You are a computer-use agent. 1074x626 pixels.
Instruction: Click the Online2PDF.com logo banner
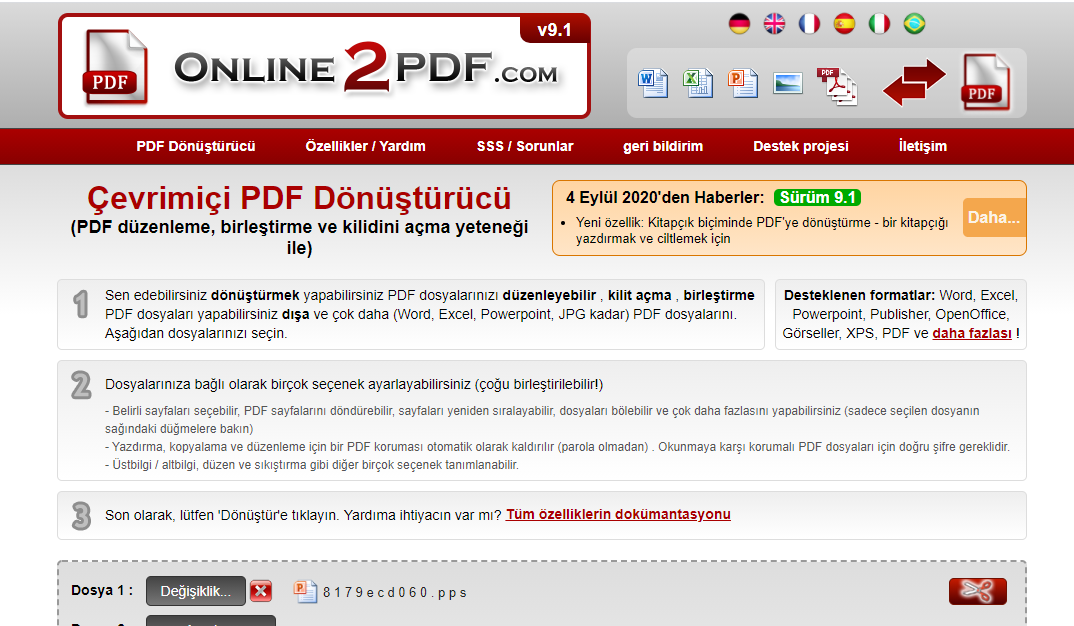(x=324, y=66)
